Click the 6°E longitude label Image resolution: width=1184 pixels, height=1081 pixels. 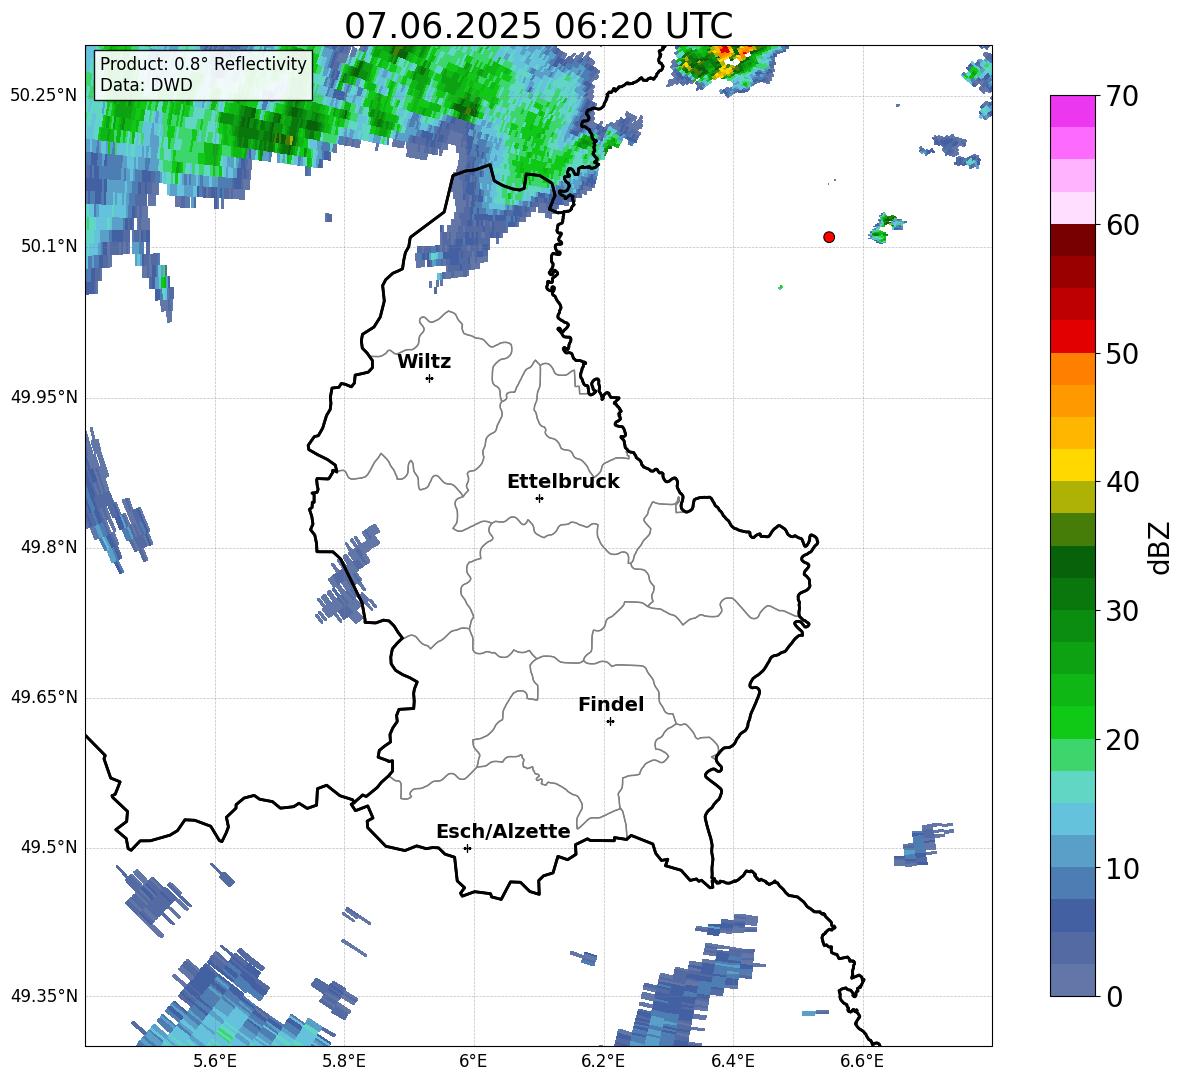(473, 1061)
